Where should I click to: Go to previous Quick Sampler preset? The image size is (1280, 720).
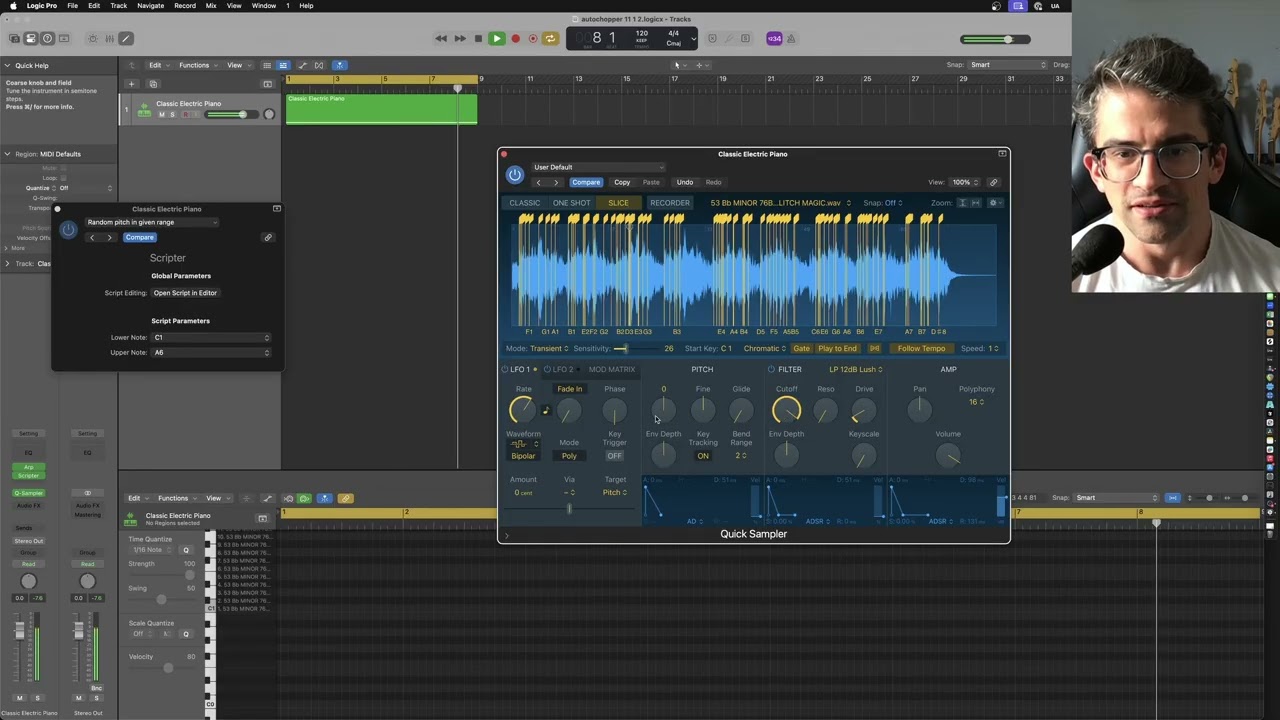538,182
